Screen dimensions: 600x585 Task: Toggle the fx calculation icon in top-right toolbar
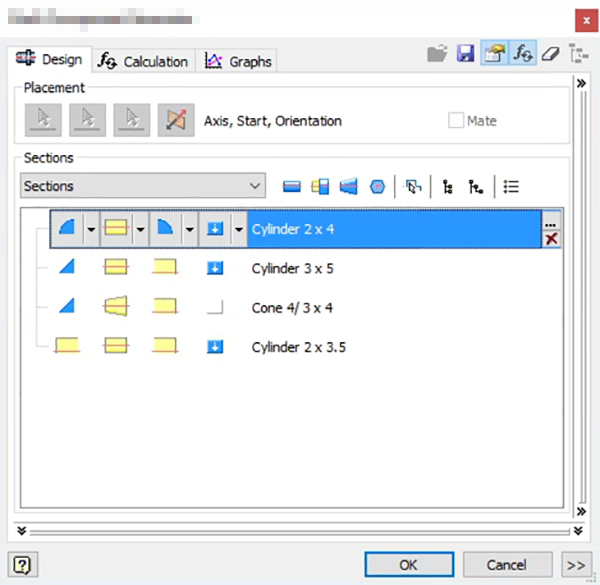(x=523, y=53)
